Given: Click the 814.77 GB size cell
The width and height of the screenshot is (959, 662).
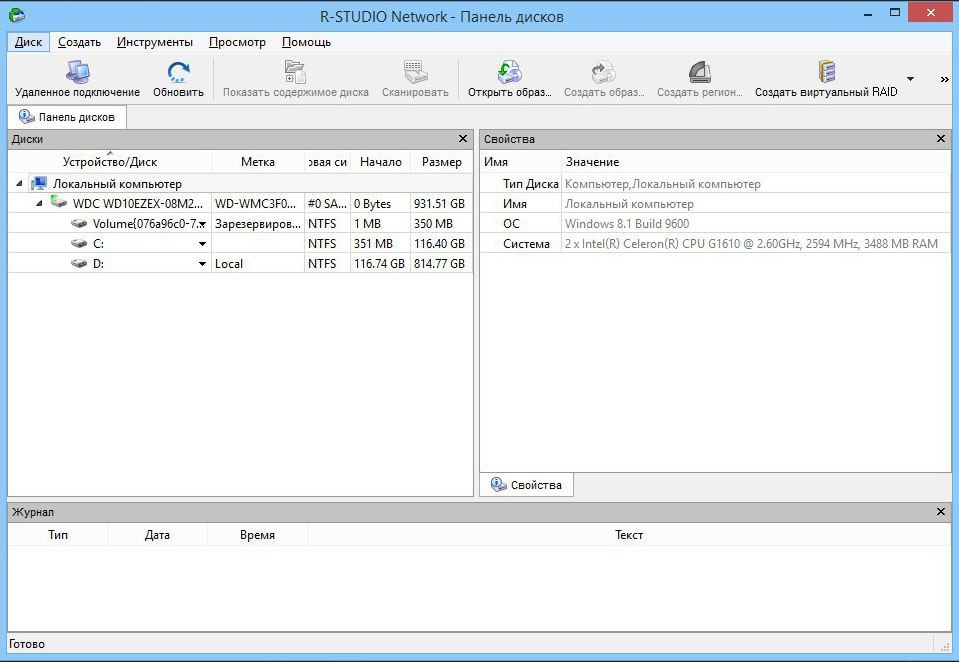Looking at the screenshot, I should [439, 264].
